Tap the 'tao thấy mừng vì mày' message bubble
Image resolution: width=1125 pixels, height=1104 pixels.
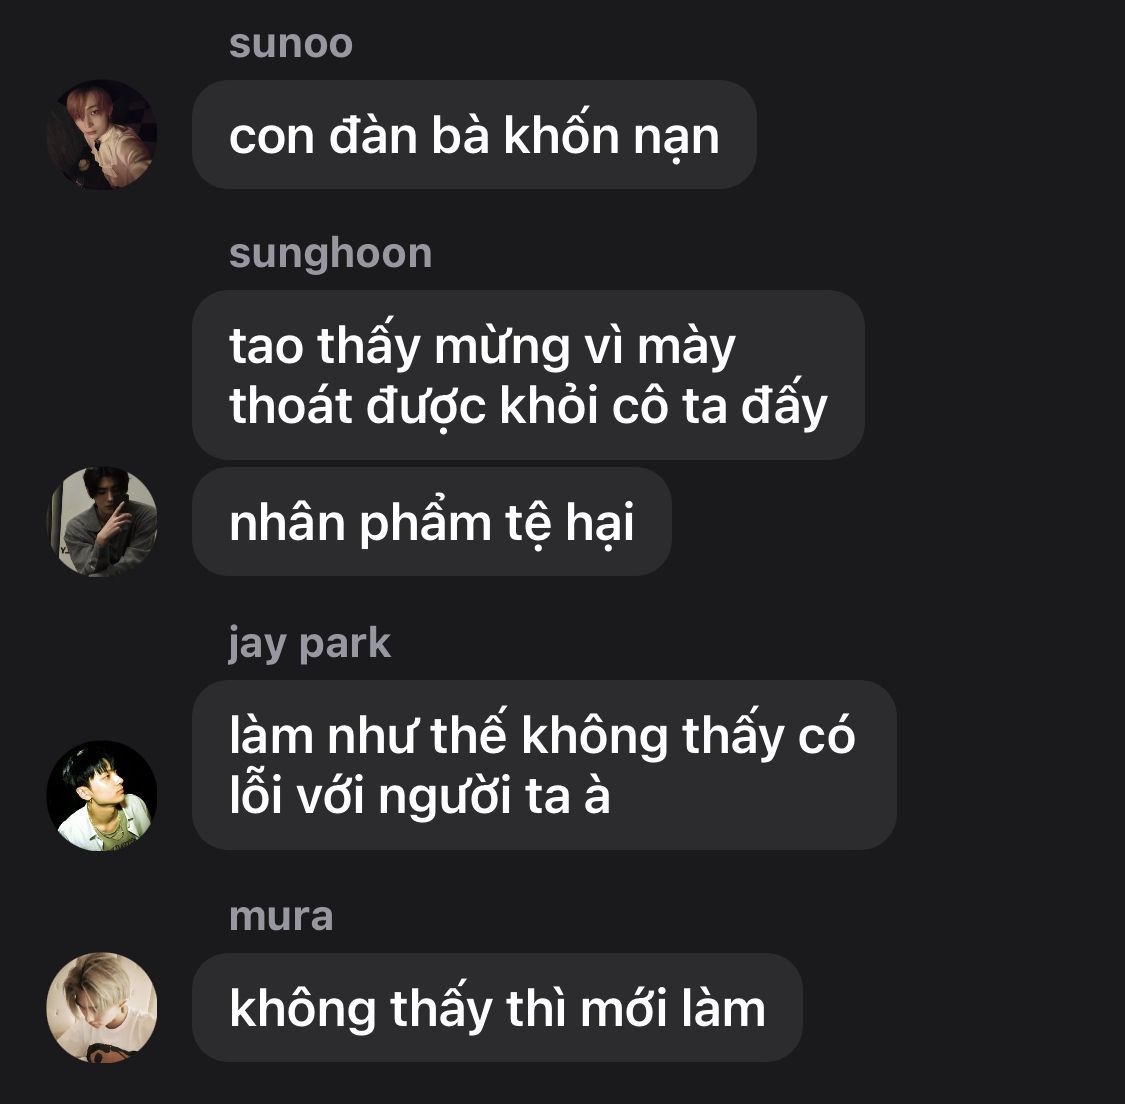(x=528, y=375)
